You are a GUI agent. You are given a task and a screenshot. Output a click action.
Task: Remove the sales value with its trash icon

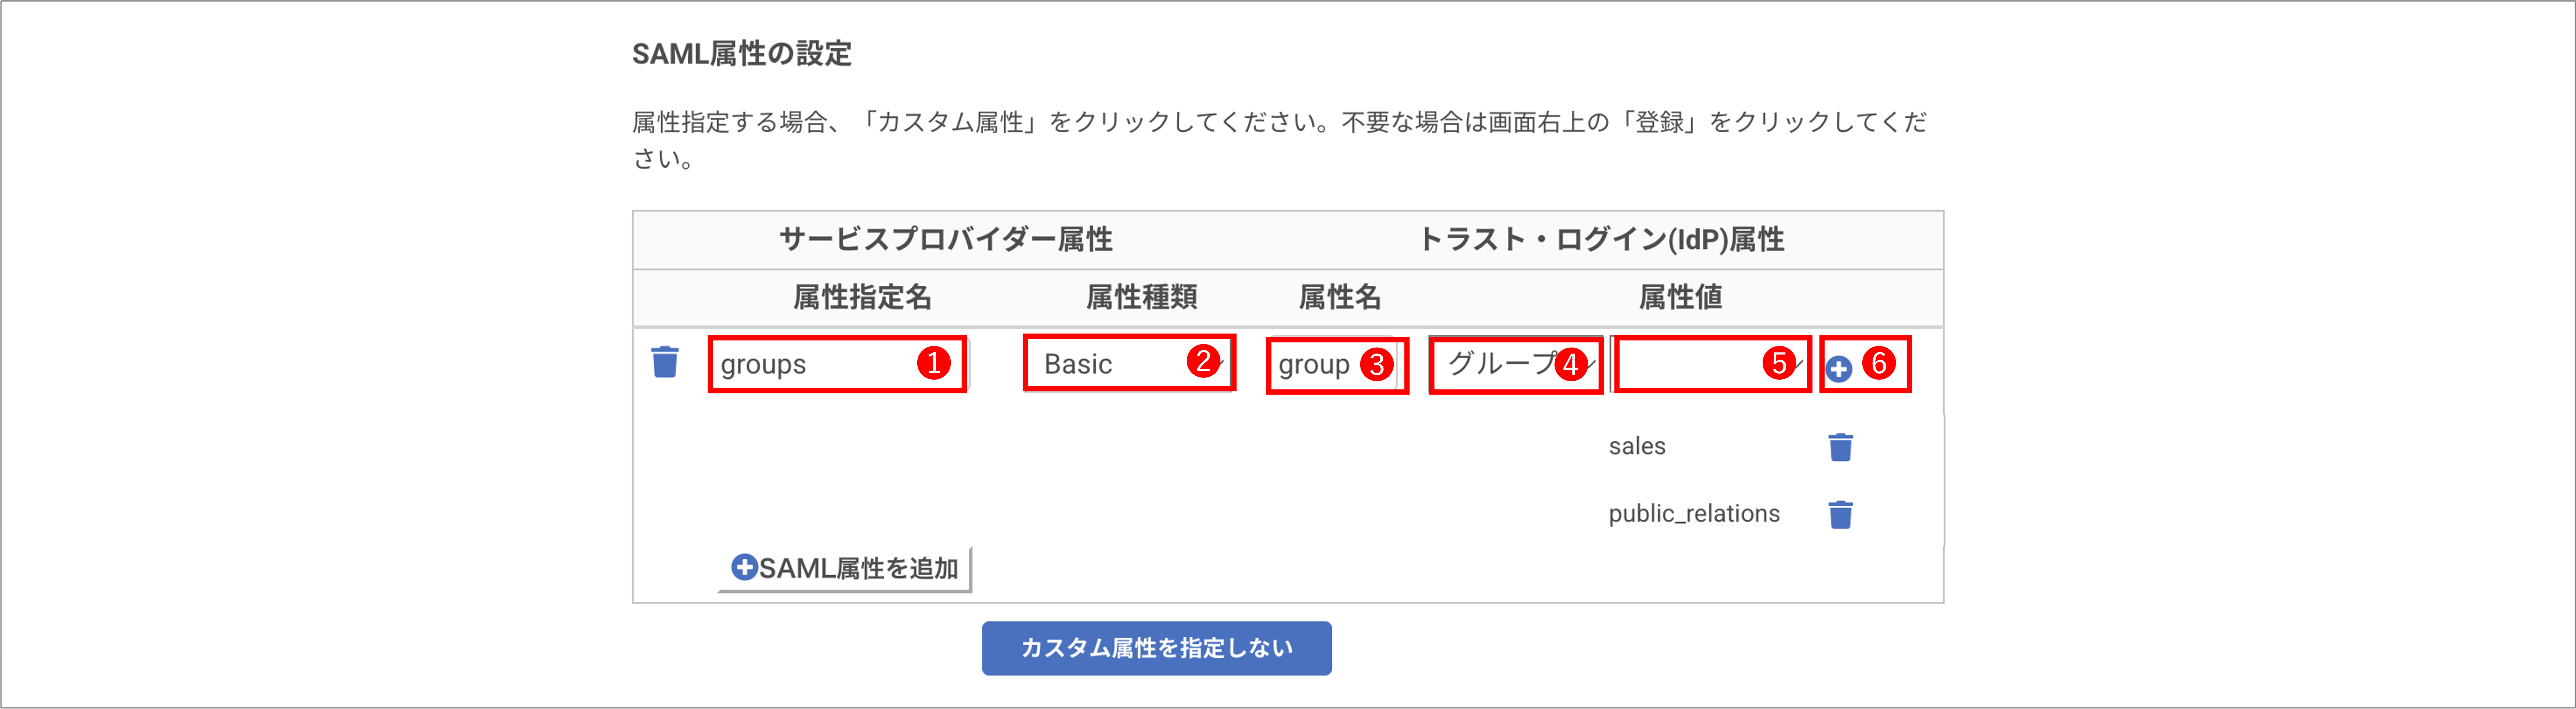coord(1840,446)
